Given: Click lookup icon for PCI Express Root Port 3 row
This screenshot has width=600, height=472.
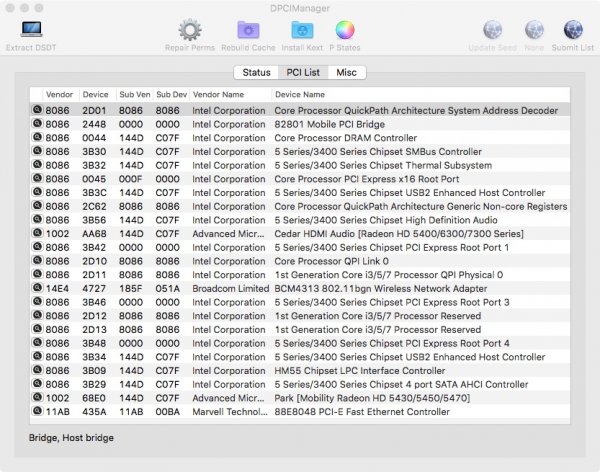Looking at the screenshot, I should click(x=37, y=302).
